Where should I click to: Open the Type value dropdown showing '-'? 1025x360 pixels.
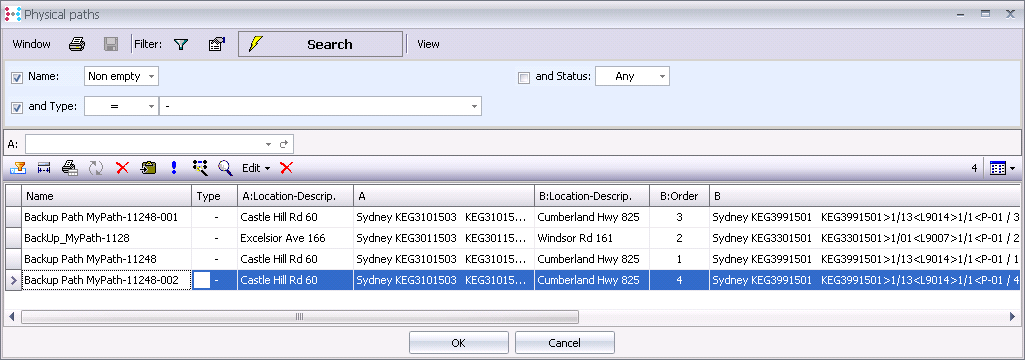320,106
